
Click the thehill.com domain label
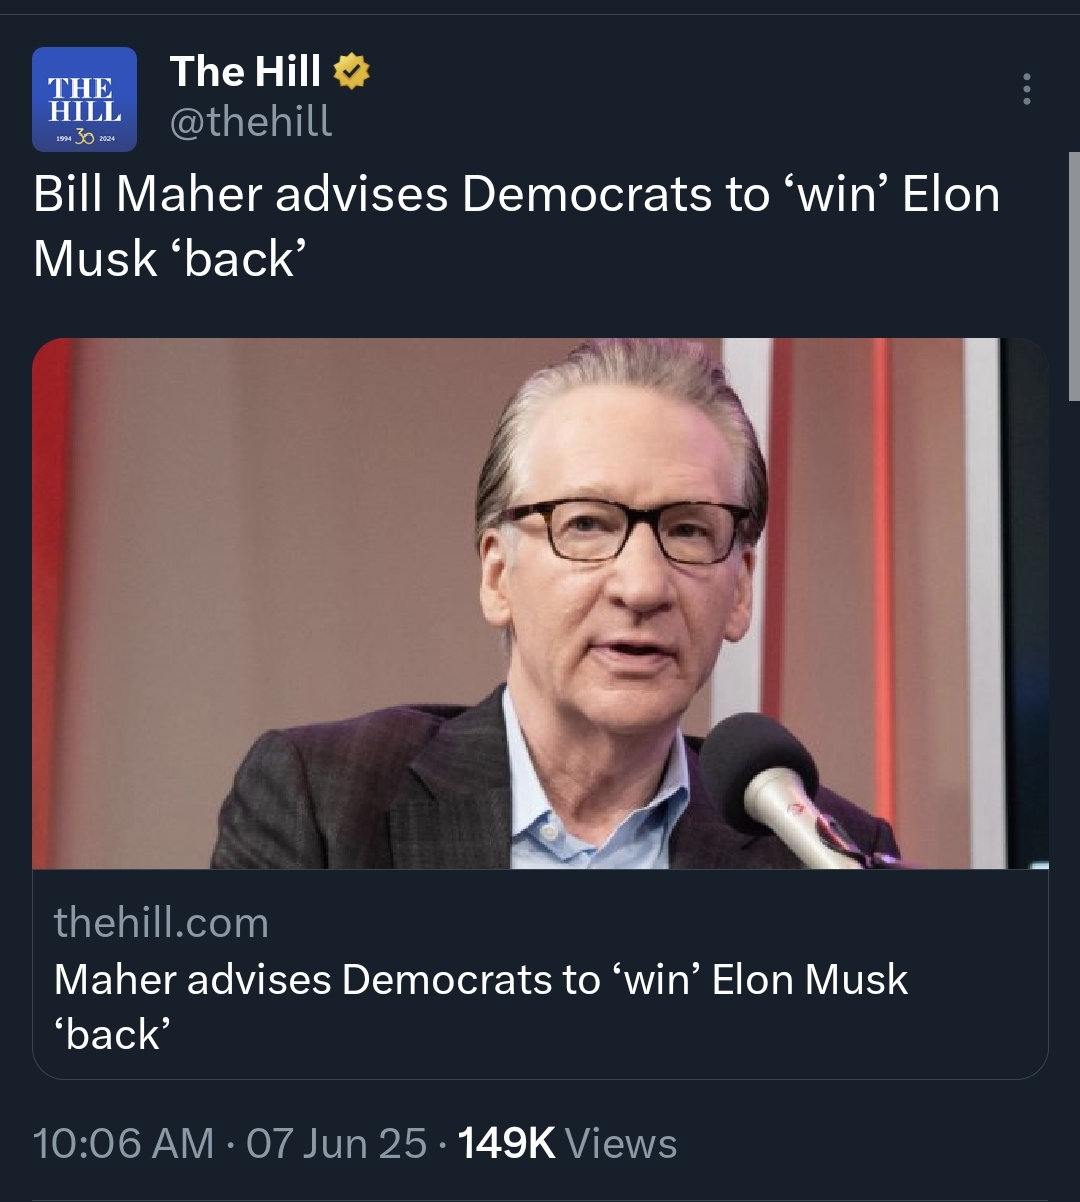(161, 922)
